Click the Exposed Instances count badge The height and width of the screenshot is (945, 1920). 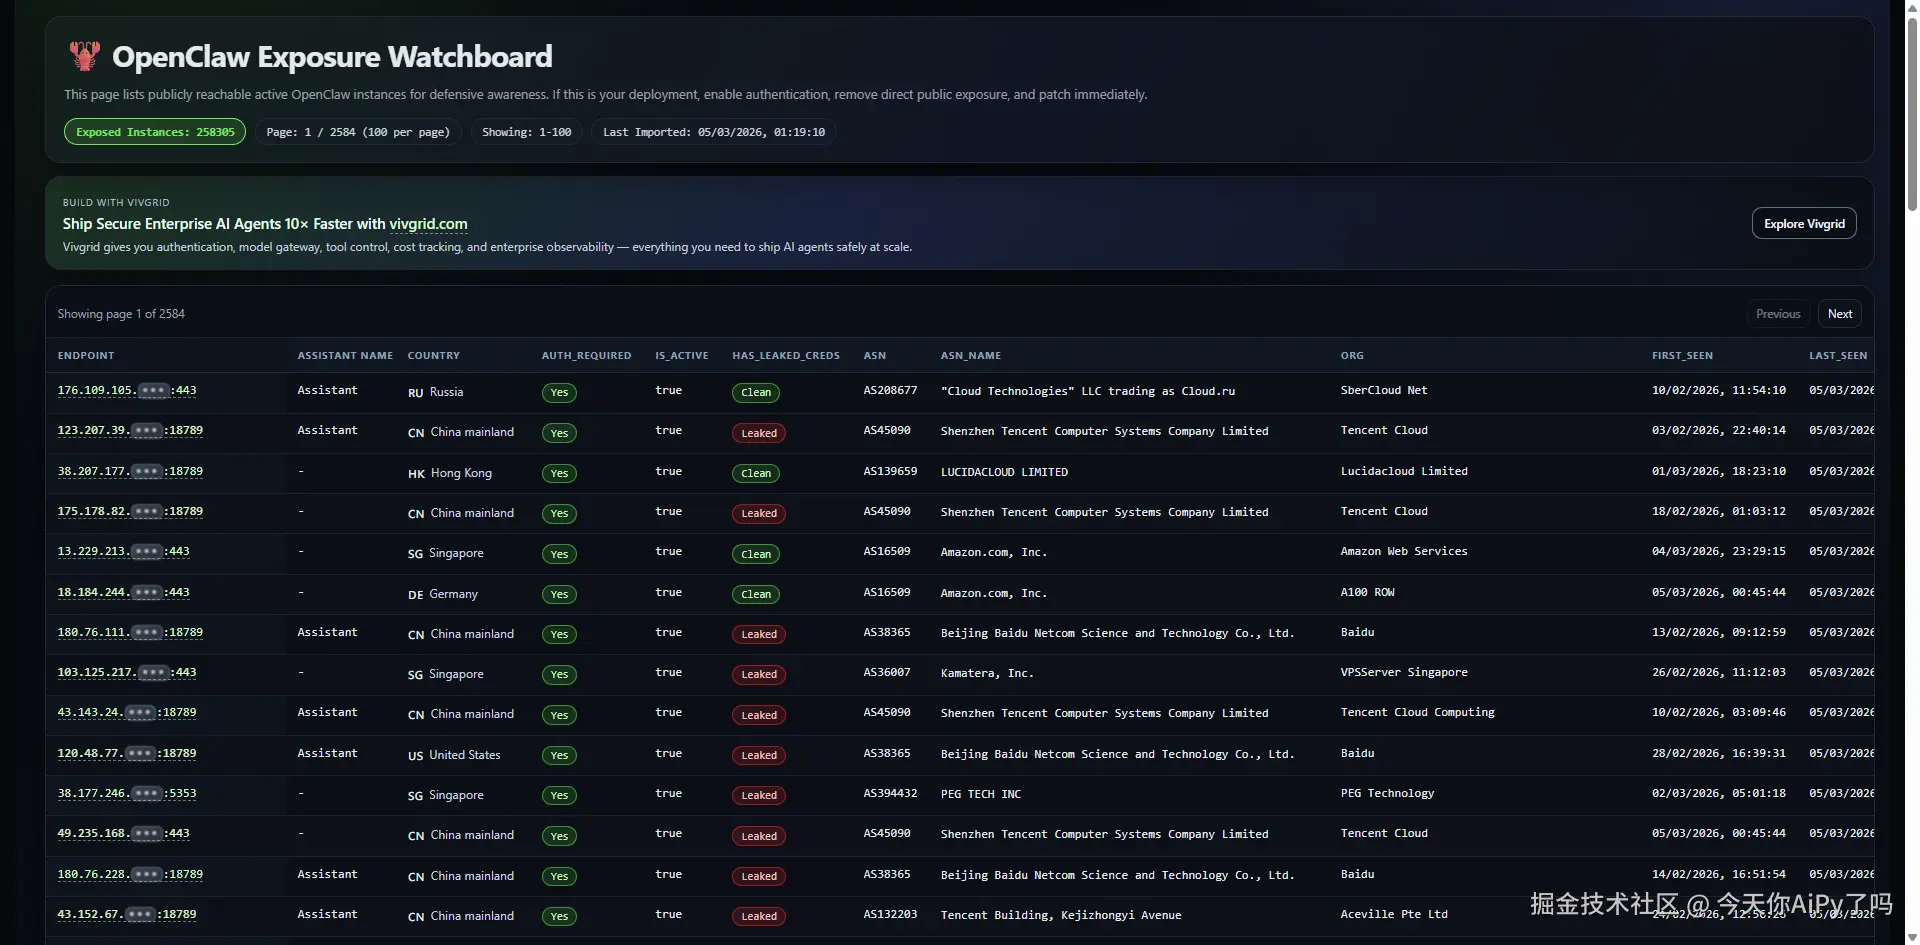(155, 132)
